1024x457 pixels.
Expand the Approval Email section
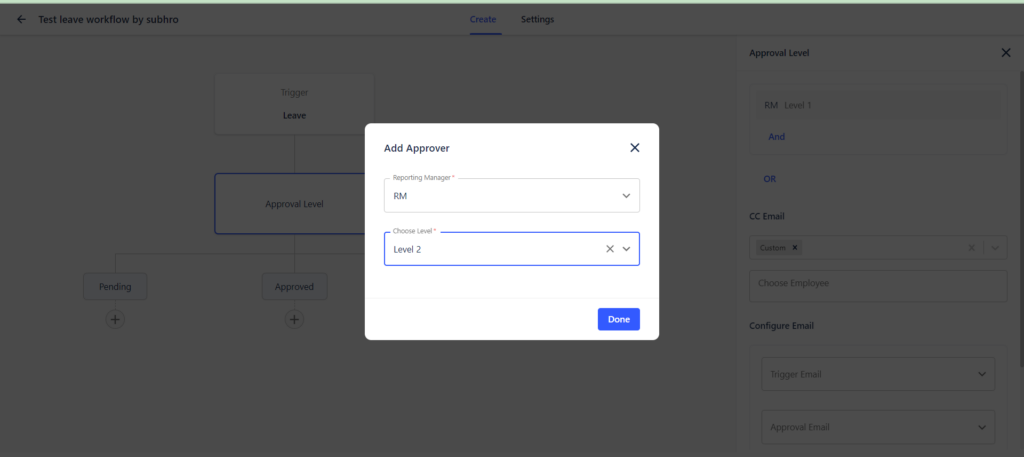[x=878, y=427]
